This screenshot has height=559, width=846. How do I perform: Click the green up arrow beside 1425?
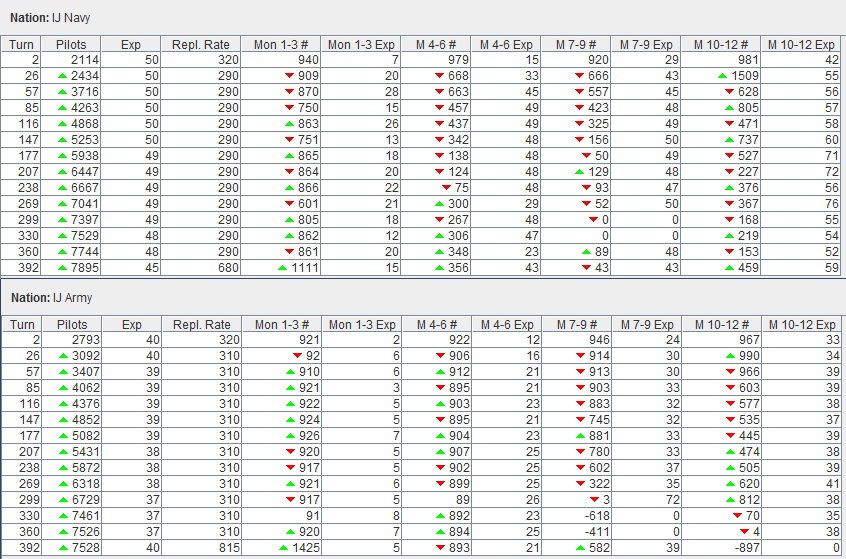(284, 548)
